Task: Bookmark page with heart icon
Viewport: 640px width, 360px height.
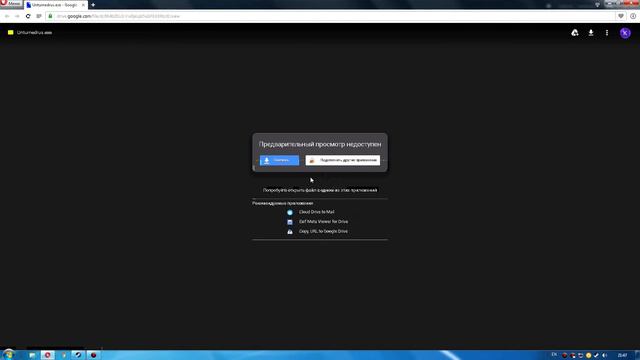Action: point(621,16)
